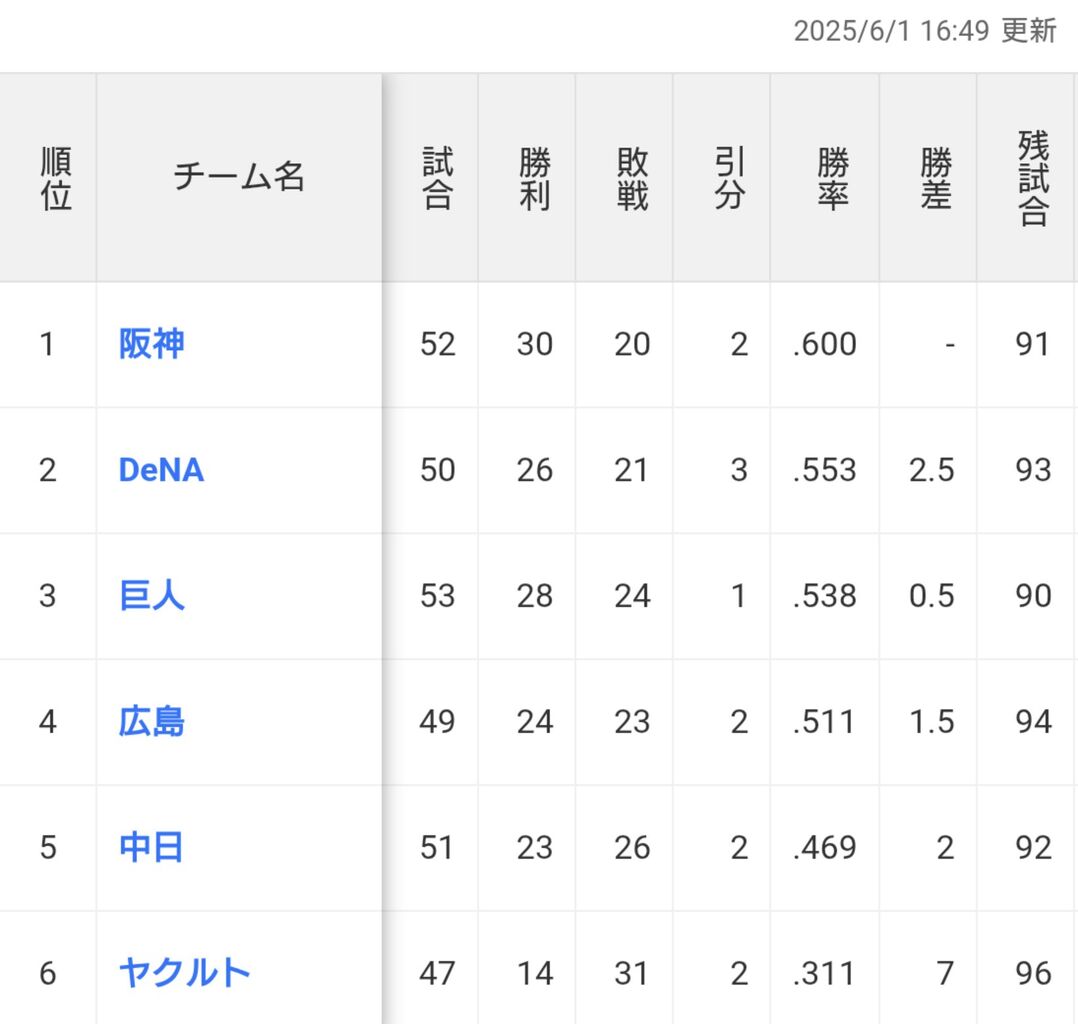The width and height of the screenshot is (1078, 1024).
Task: Open the 広島 team link
Action: (151, 721)
